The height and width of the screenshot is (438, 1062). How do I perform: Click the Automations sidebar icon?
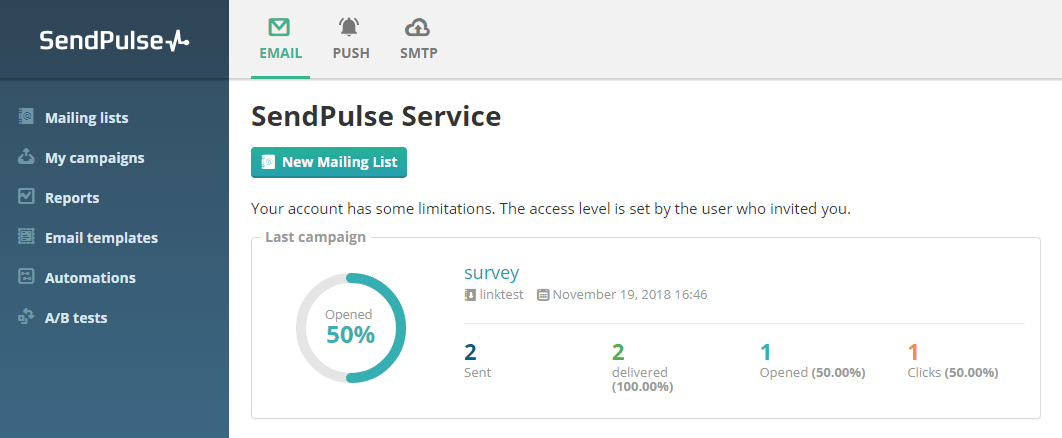pos(27,277)
